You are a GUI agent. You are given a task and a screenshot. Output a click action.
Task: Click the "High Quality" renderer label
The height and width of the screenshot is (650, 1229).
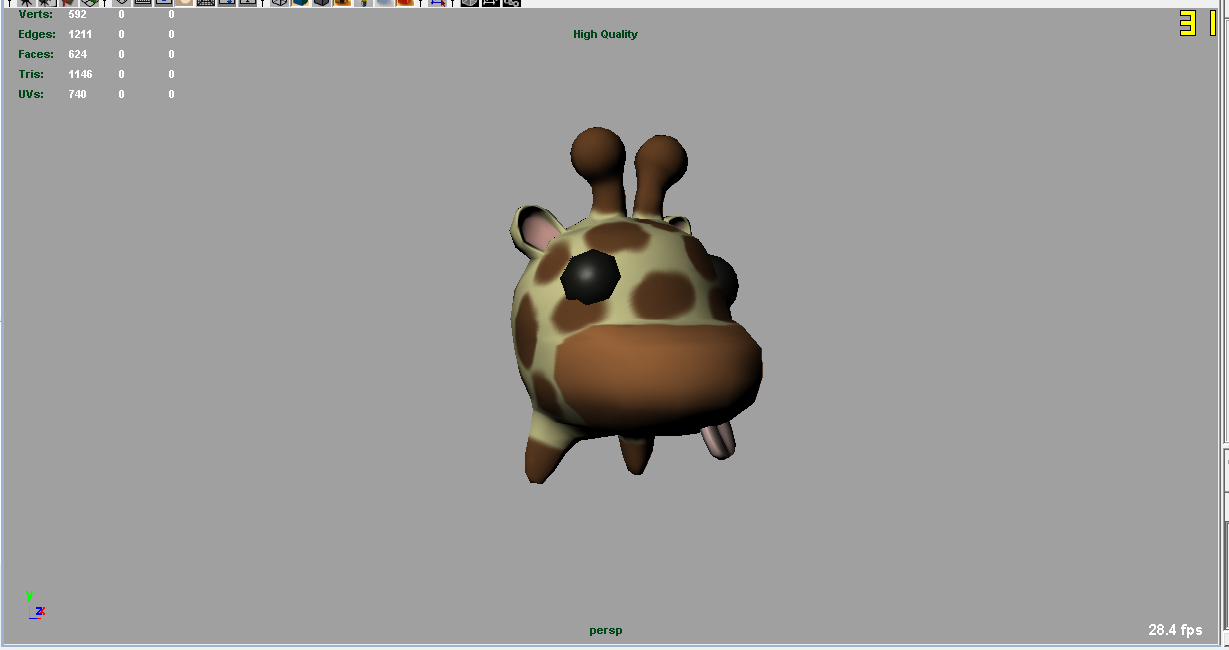[x=605, y=34]
